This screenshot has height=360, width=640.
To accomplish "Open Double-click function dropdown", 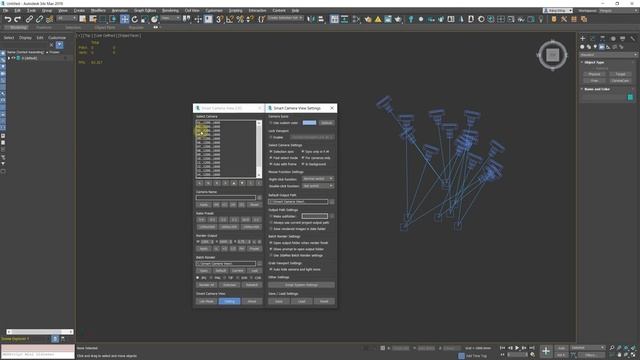I will pos(318,186).
